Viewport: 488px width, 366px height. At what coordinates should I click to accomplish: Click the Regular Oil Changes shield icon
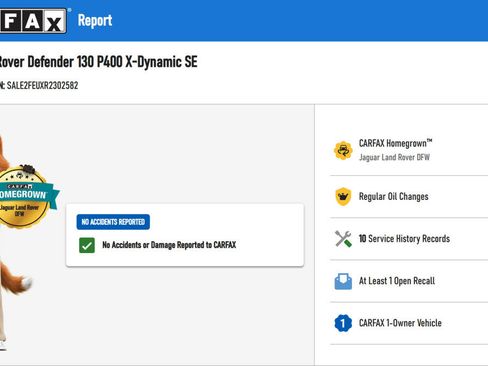(343, 196)
